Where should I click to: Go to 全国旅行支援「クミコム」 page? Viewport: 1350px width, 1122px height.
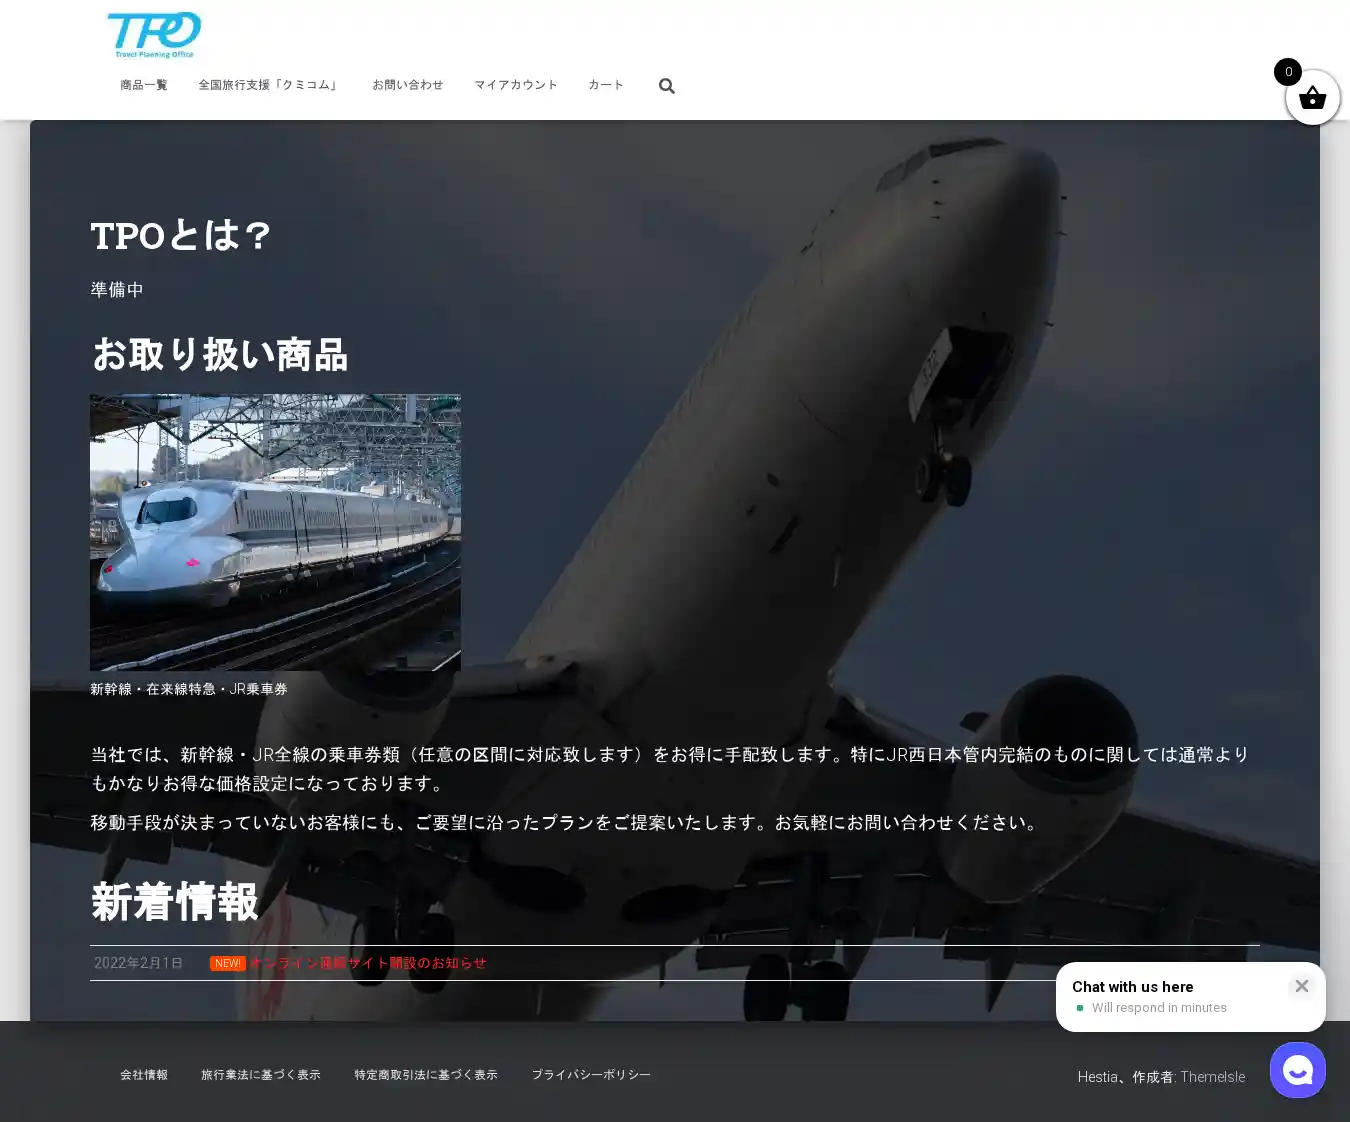pos(269,85)
